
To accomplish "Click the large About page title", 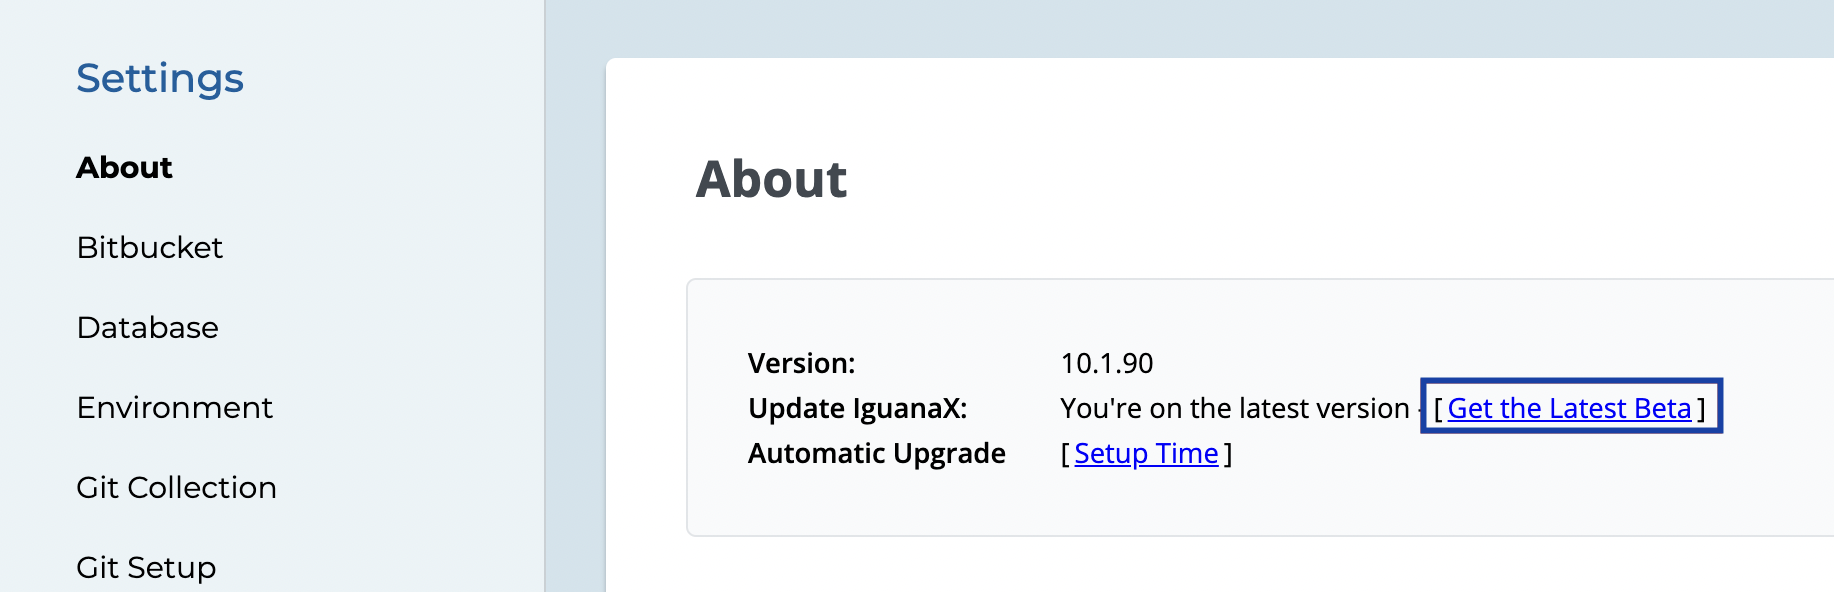I will (771, 180).
